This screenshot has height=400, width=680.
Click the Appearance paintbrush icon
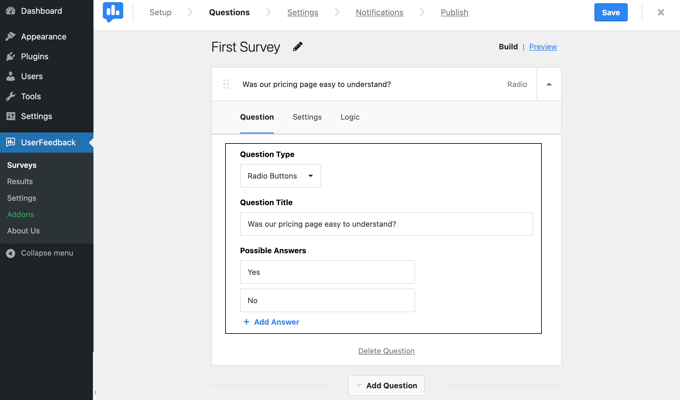[11, 36]
